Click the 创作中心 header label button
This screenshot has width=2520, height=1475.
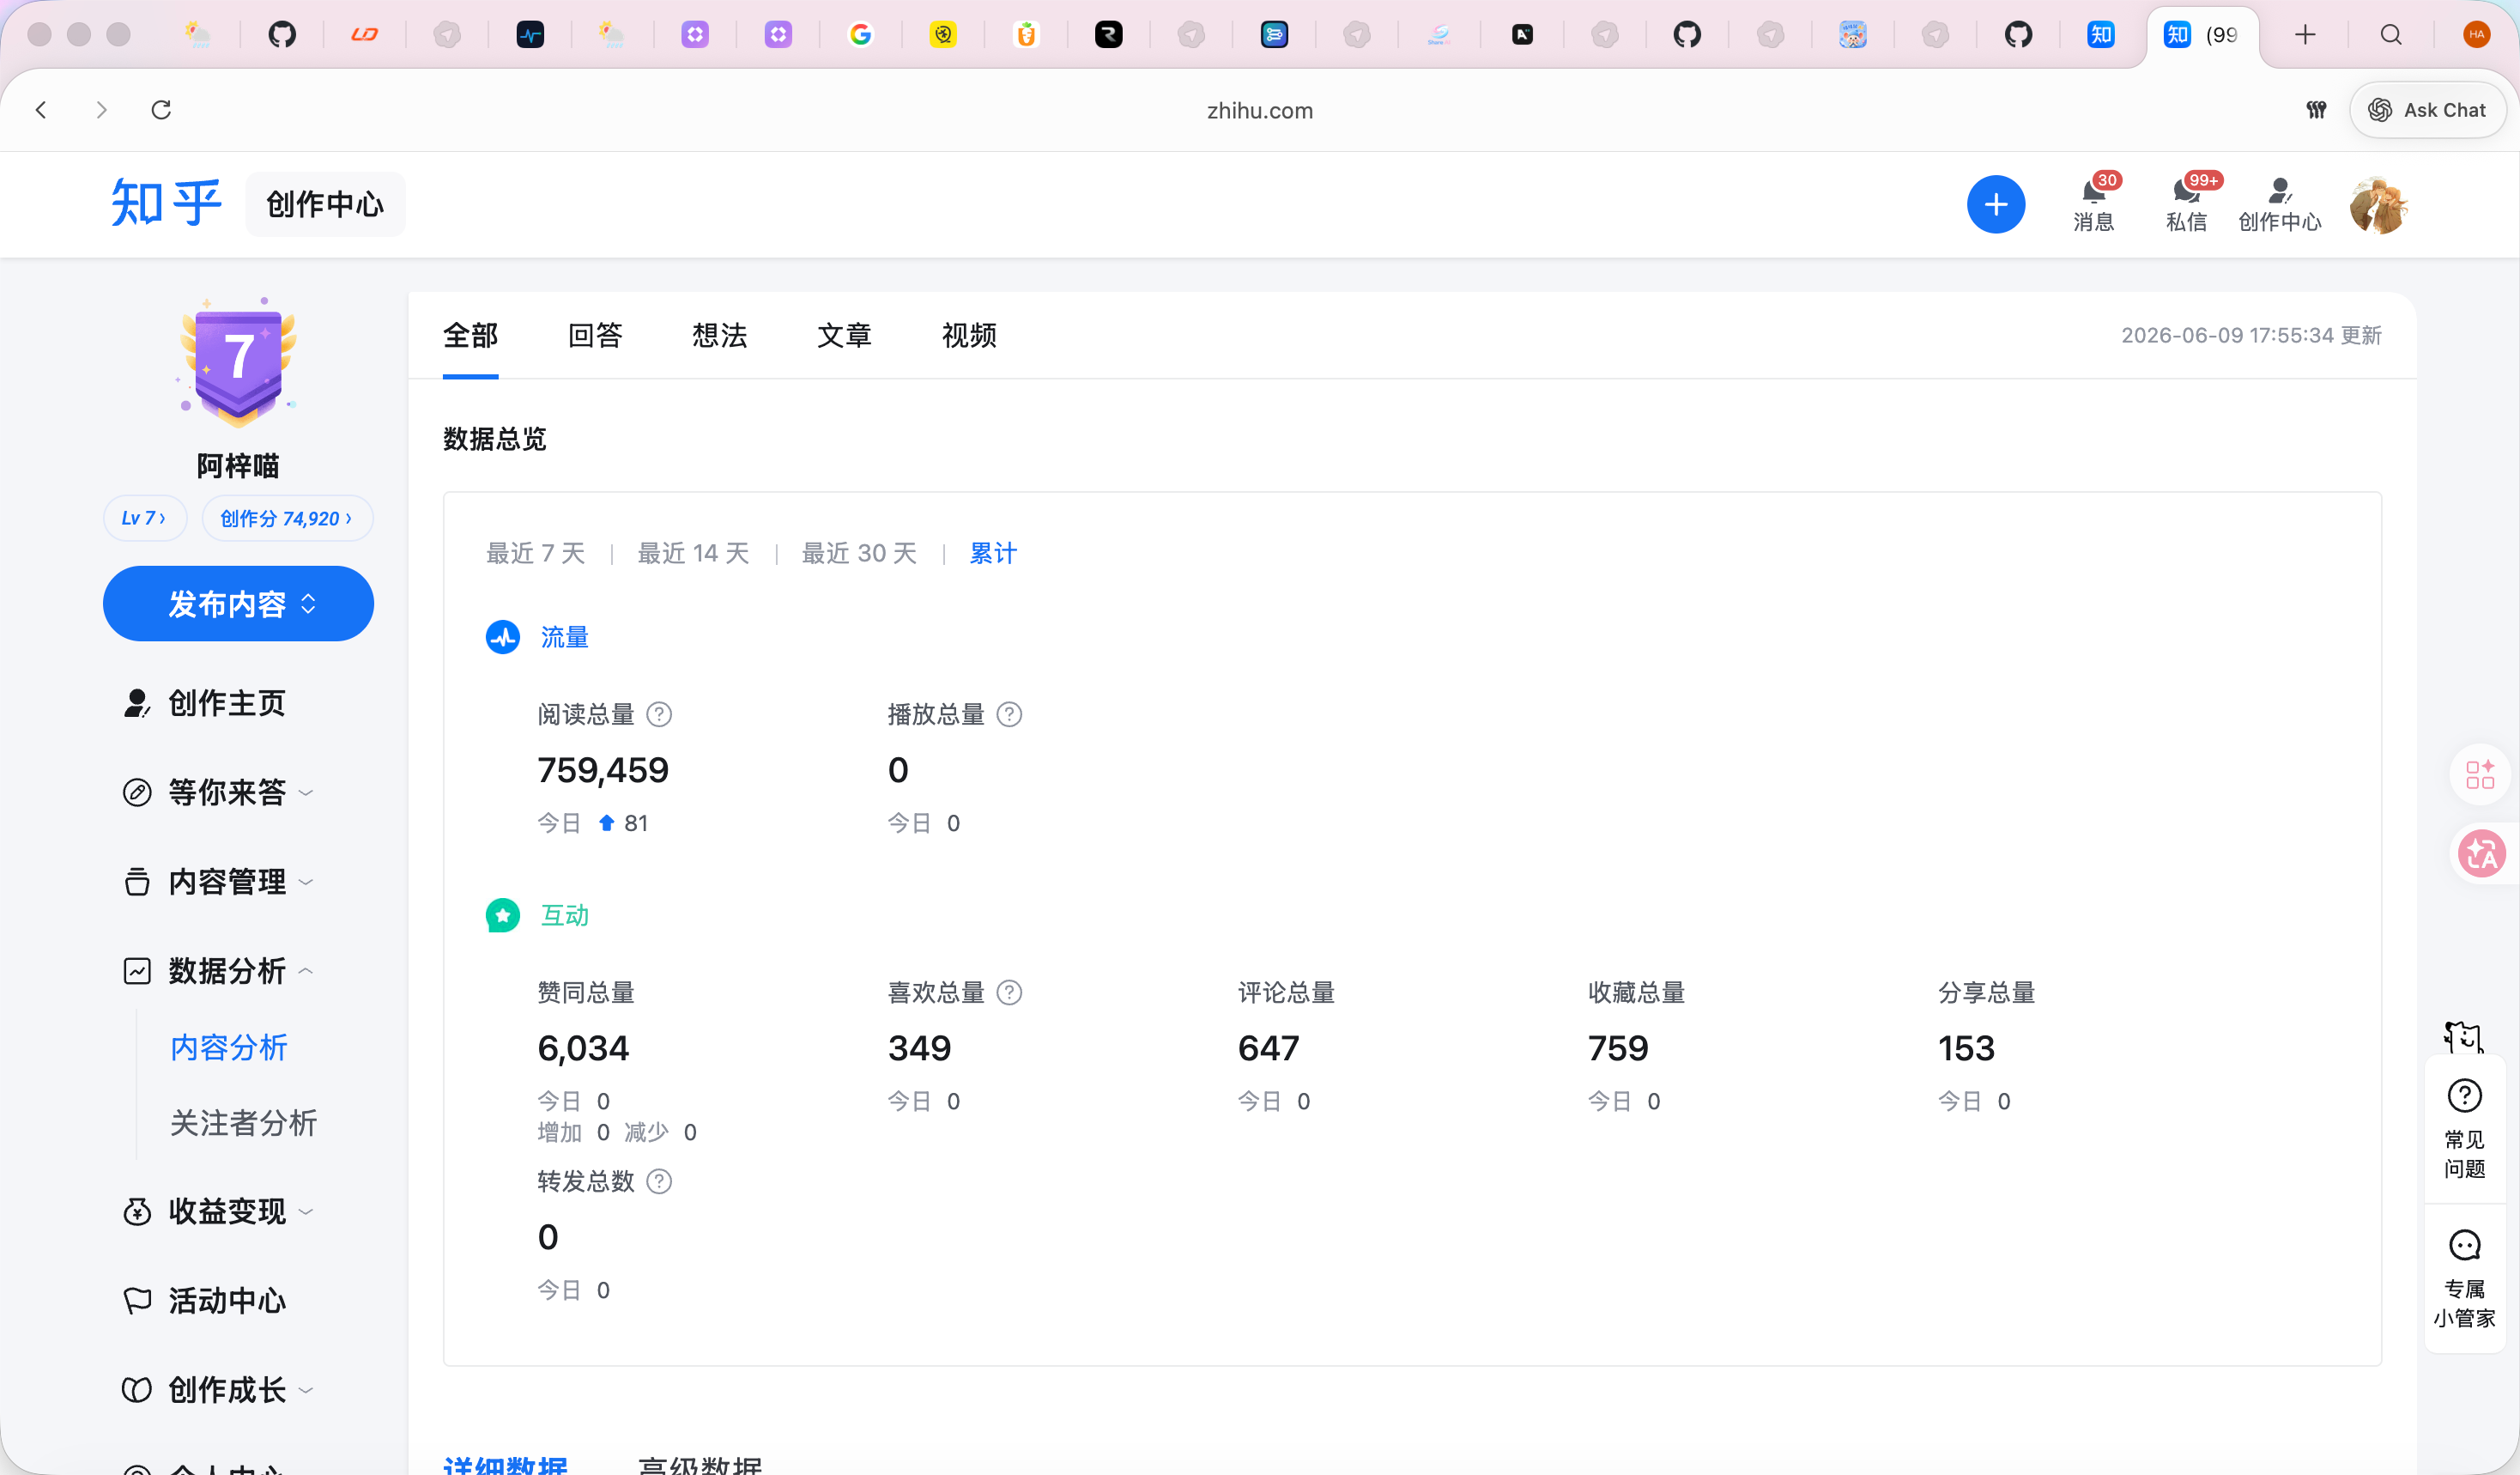(x=325, y=204)
